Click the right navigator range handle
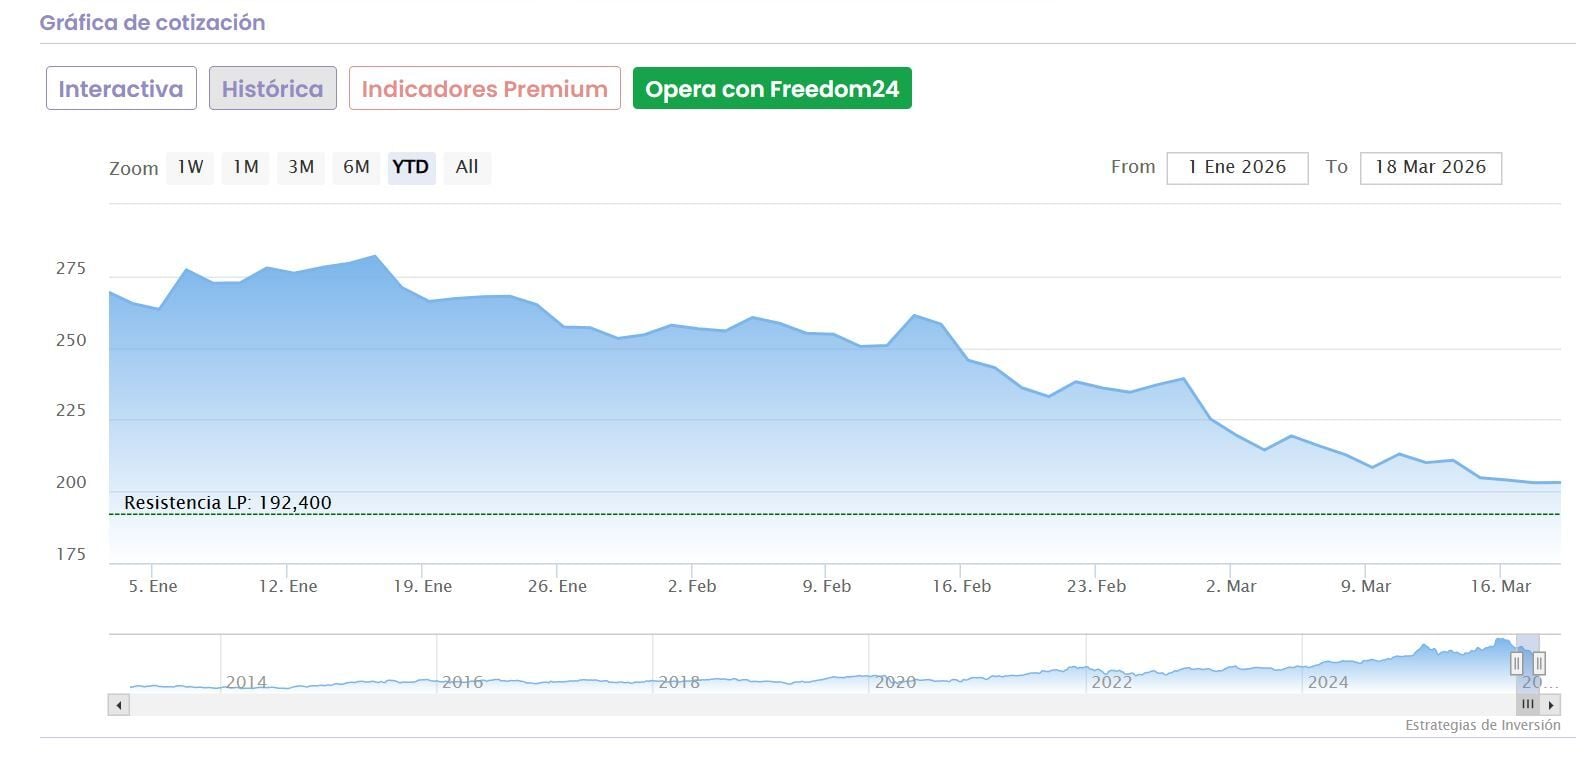The height and width of the screenshot is (760, 1586). click(x=1540, y=663)
